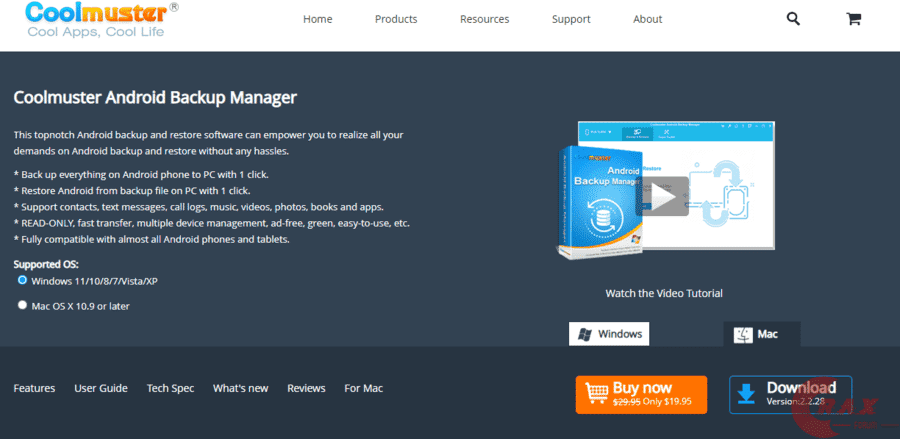
Task: Click the Watch the Video Tutorial text
Action: 664,293
